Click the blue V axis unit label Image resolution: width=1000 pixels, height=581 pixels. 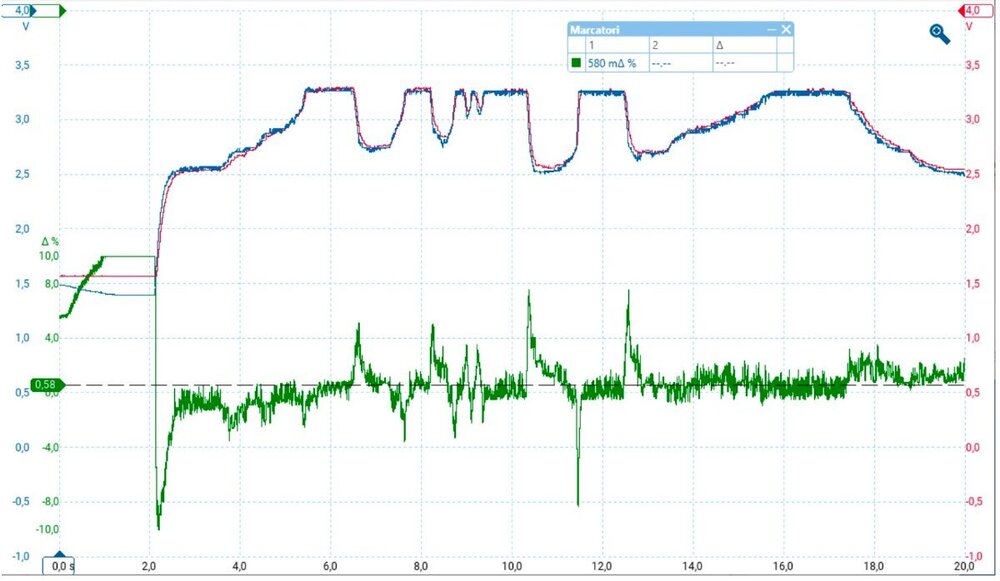(25, 27)
